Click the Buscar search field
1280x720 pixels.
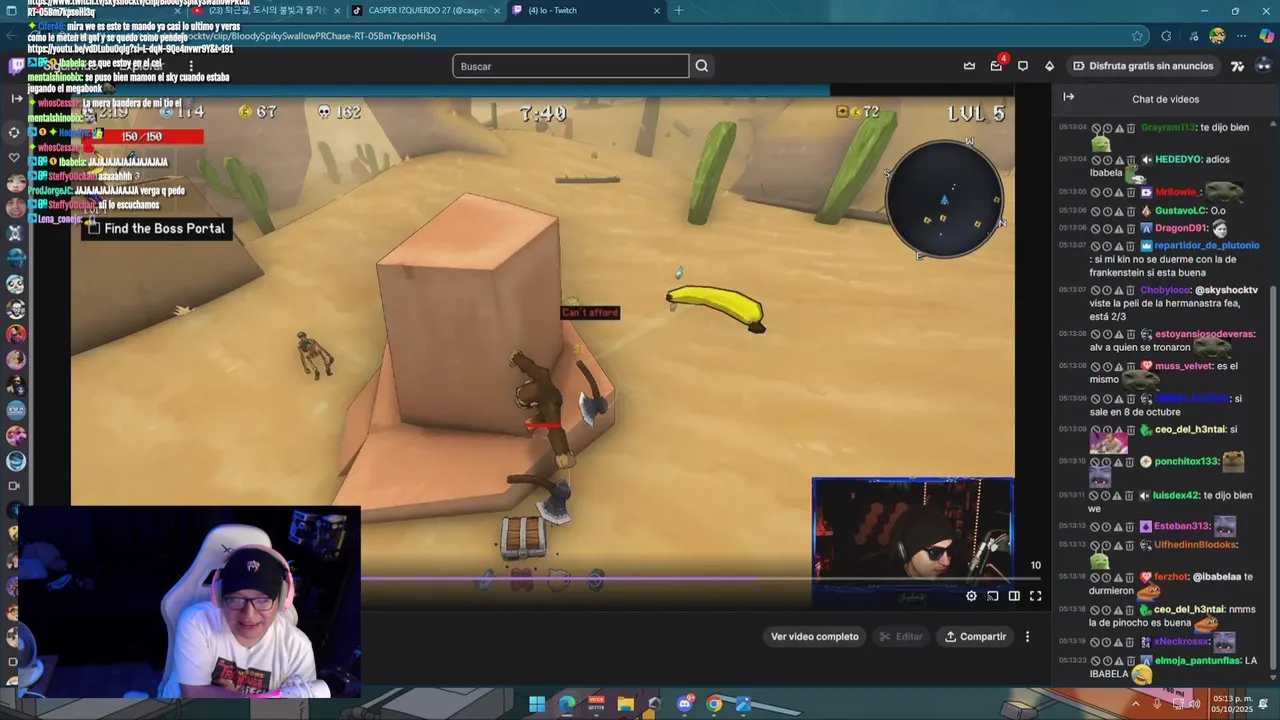[570, 66]
